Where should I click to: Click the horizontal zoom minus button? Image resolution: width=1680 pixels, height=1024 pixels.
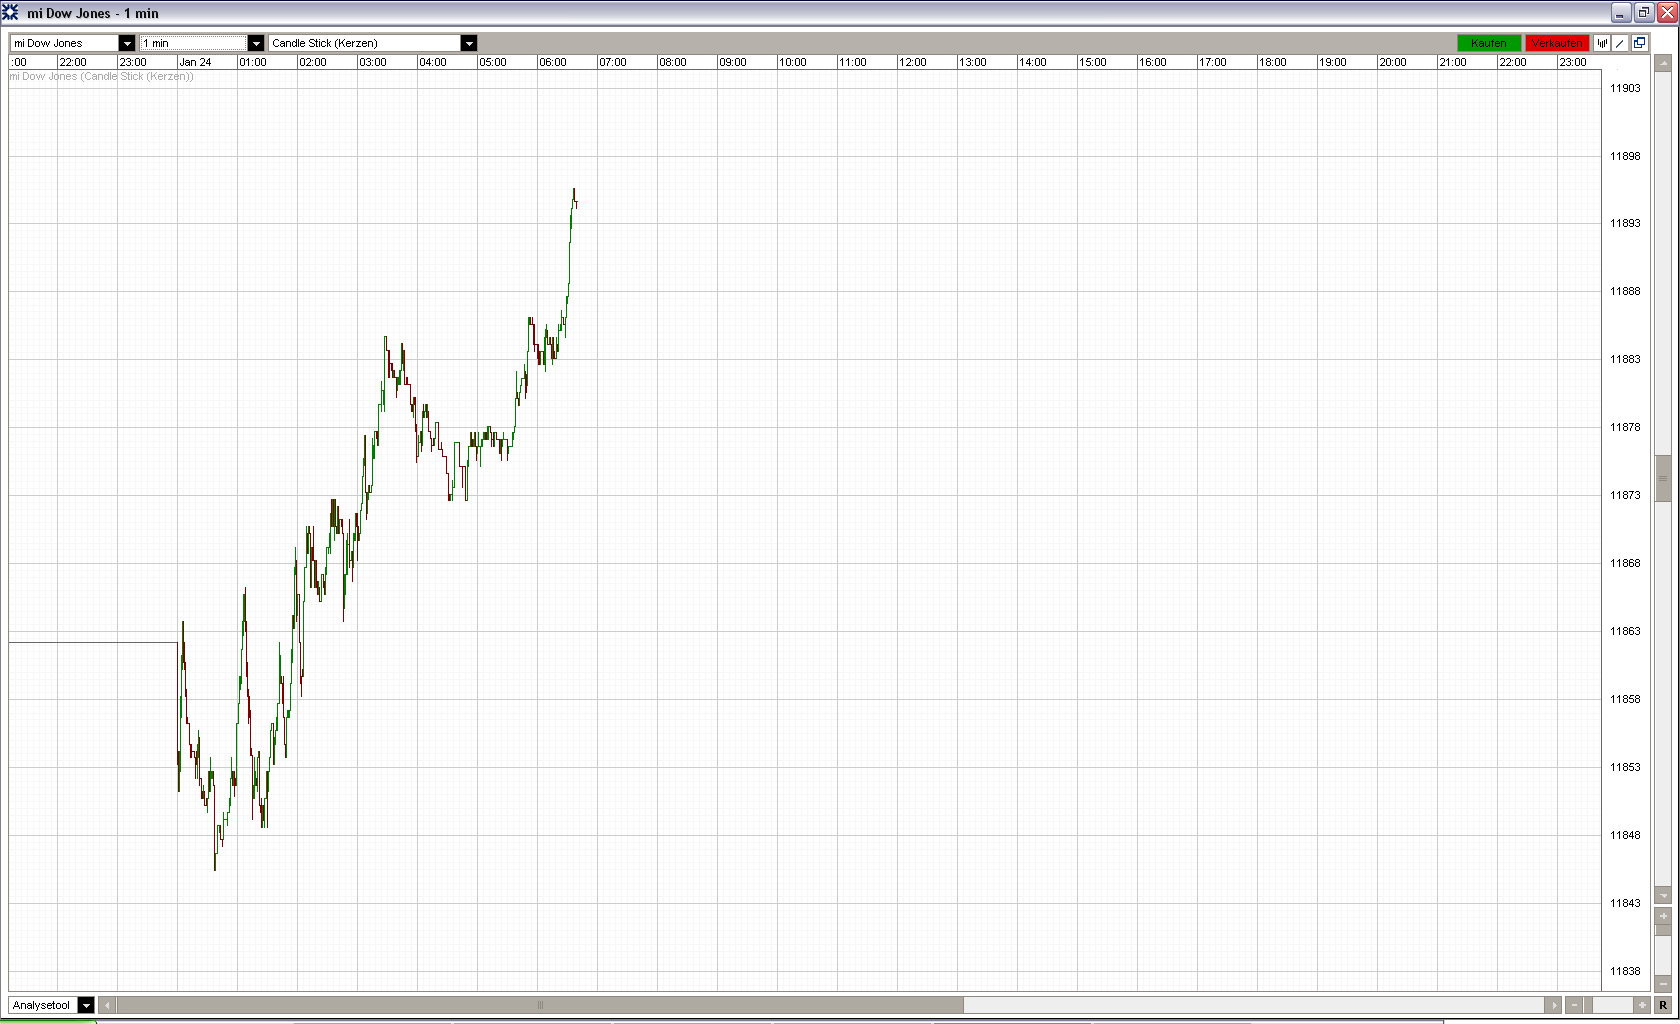[1575, 1005]
